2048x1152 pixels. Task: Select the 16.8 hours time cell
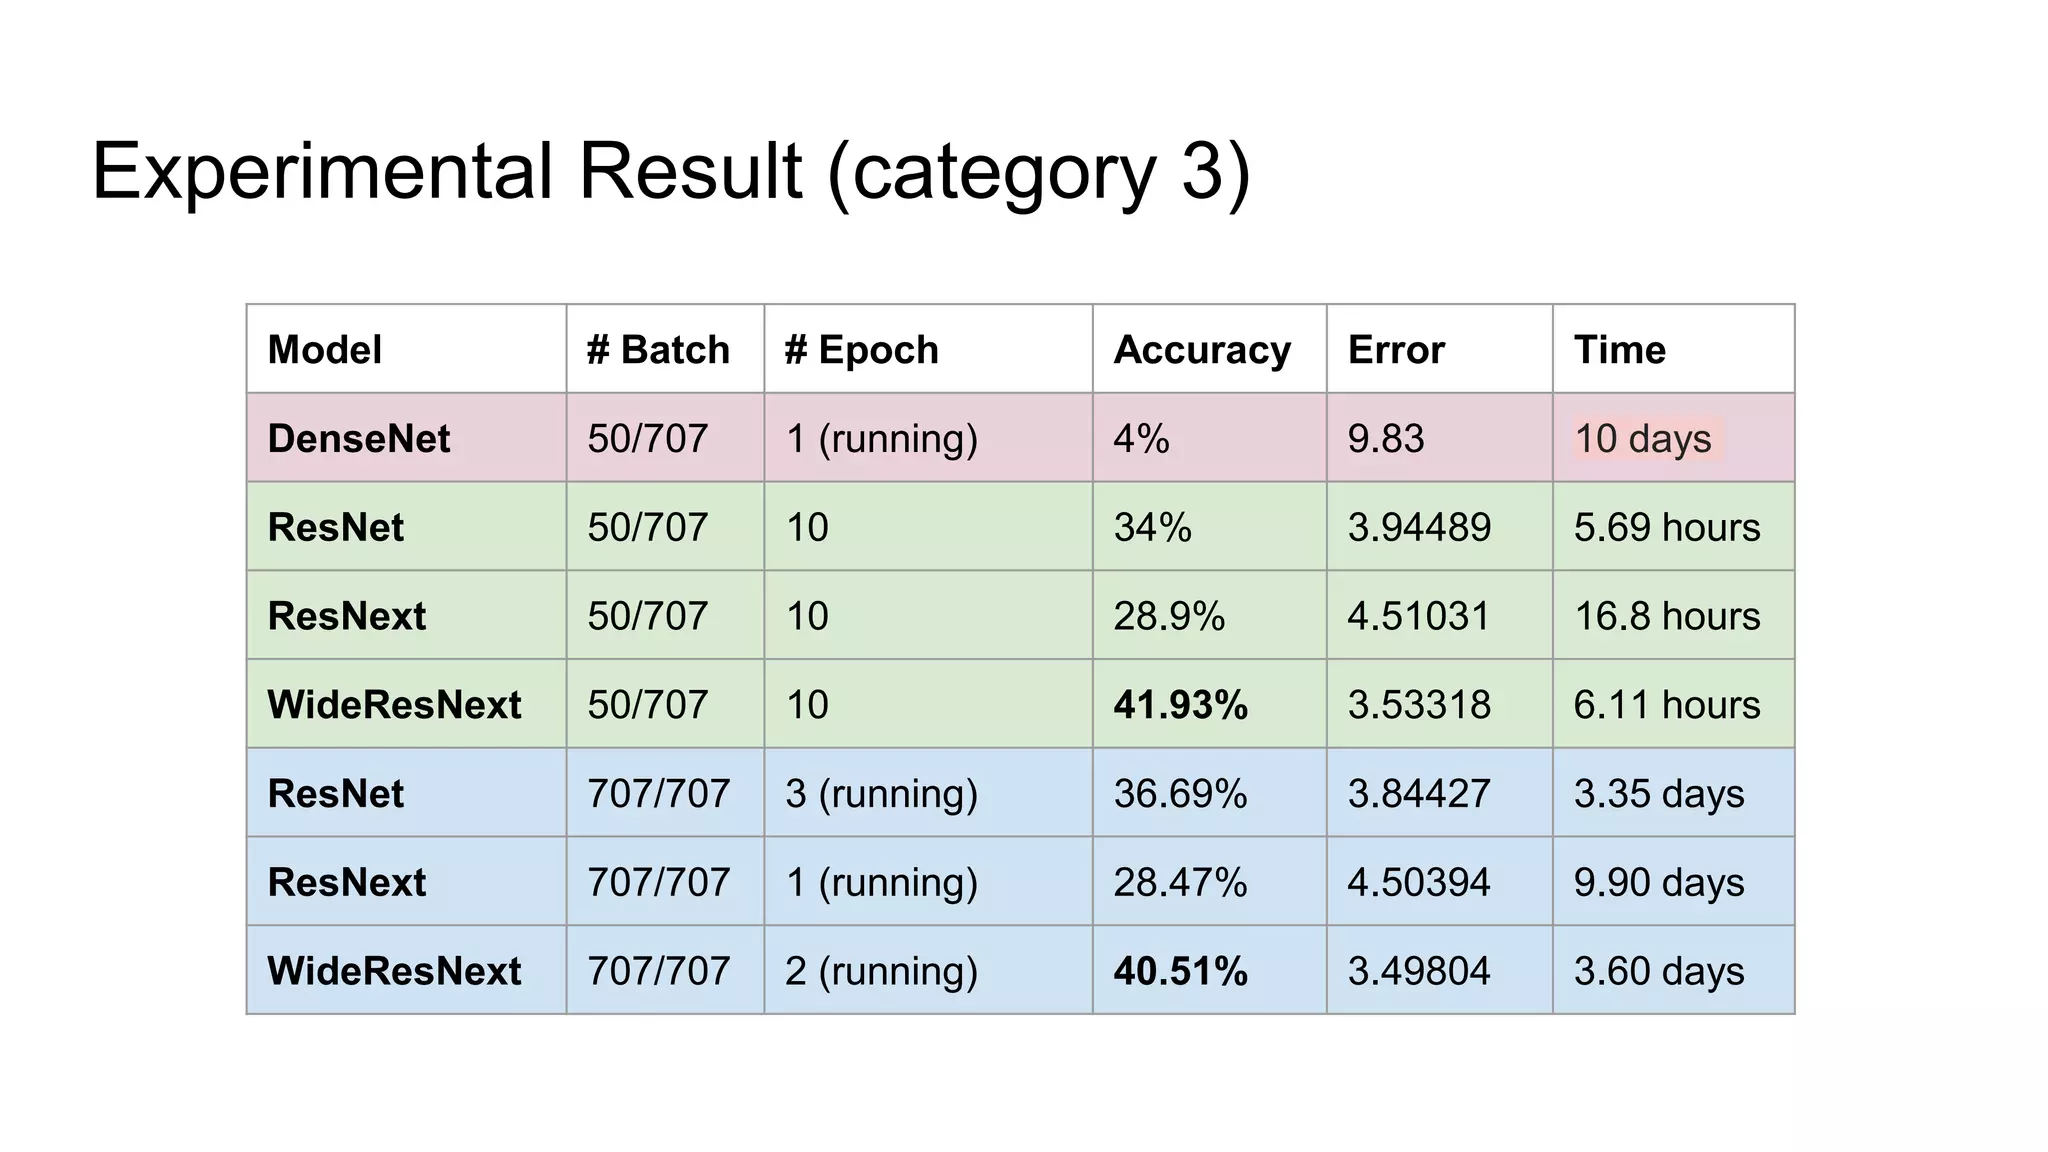pyautogui.click(x=1667, y=616)
